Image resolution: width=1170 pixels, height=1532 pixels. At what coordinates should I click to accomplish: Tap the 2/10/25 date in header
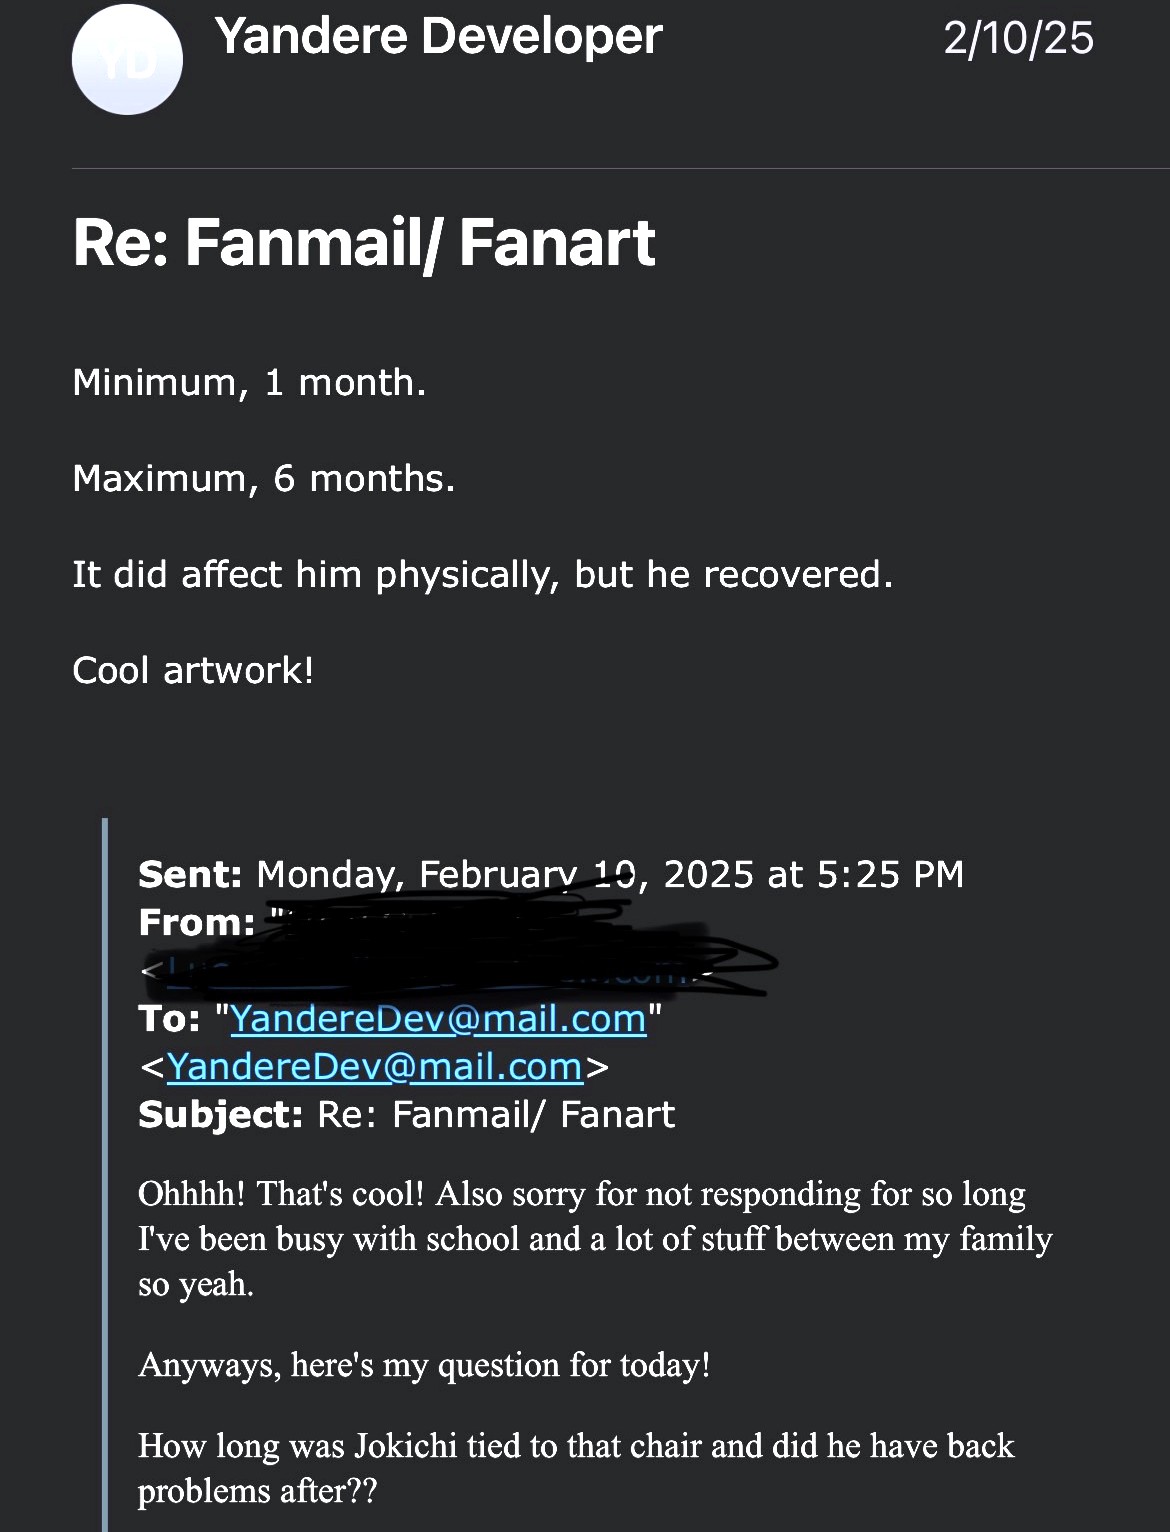[x=1018, y=39]
